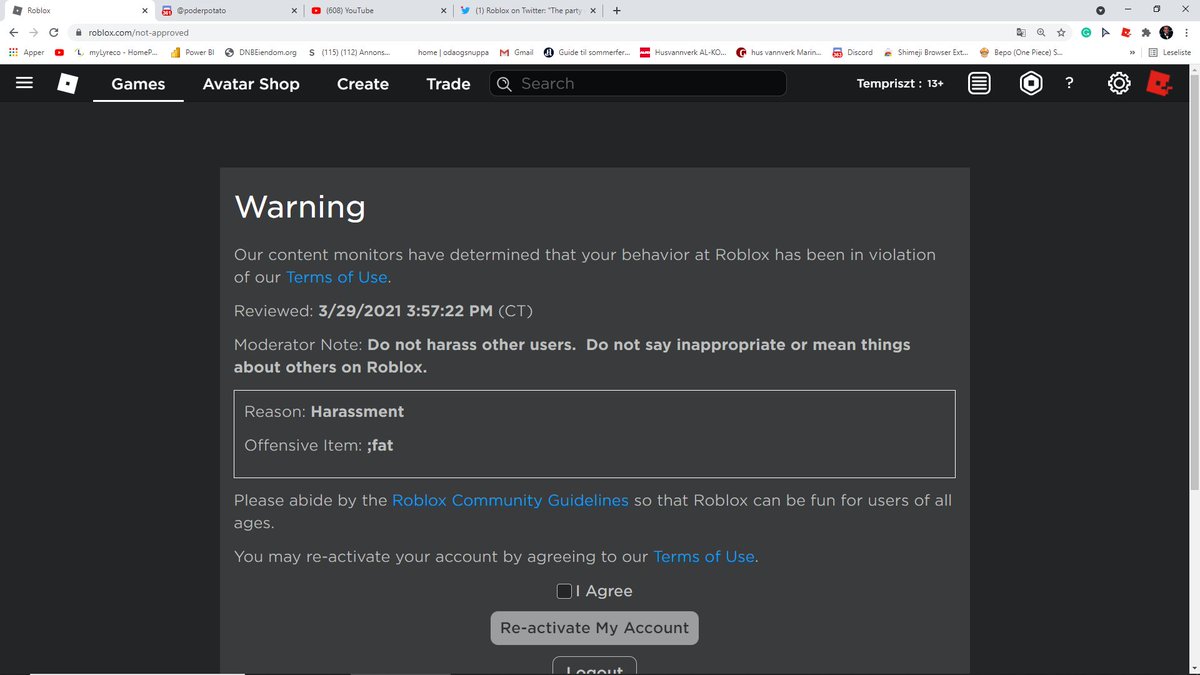Open the DNBEiendom.org bookmark
1200x675 pixels.
point(261,52)
